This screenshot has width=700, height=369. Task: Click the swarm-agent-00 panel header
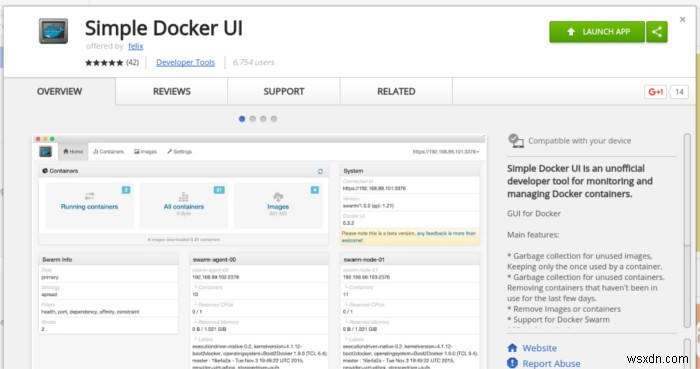click(x=259, y=259)
